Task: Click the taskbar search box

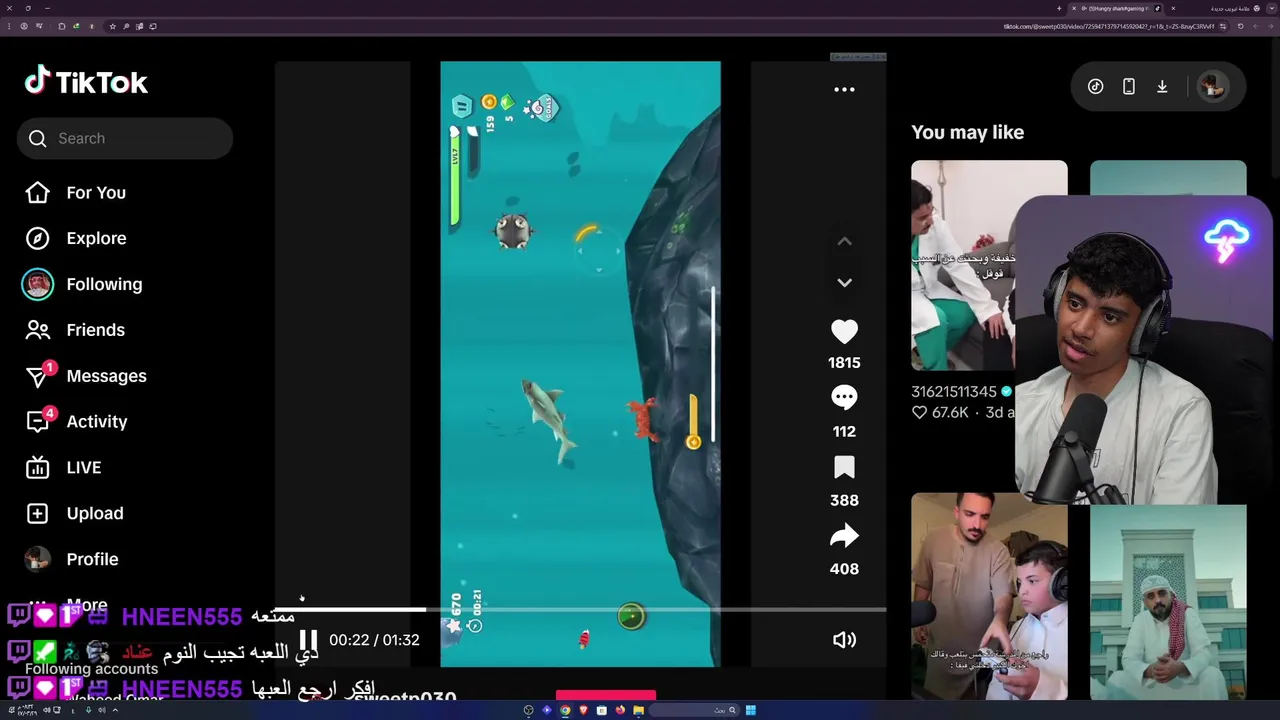Action: pyautogui.click(x=694, y=711)
